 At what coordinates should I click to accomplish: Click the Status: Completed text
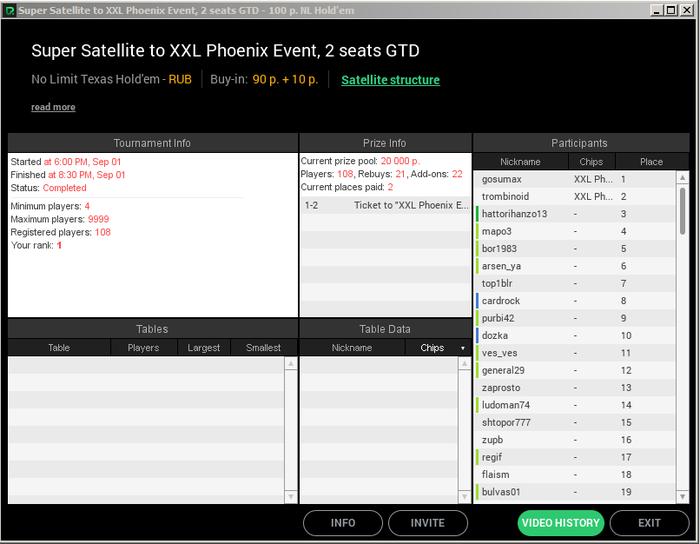click(48, 188)
